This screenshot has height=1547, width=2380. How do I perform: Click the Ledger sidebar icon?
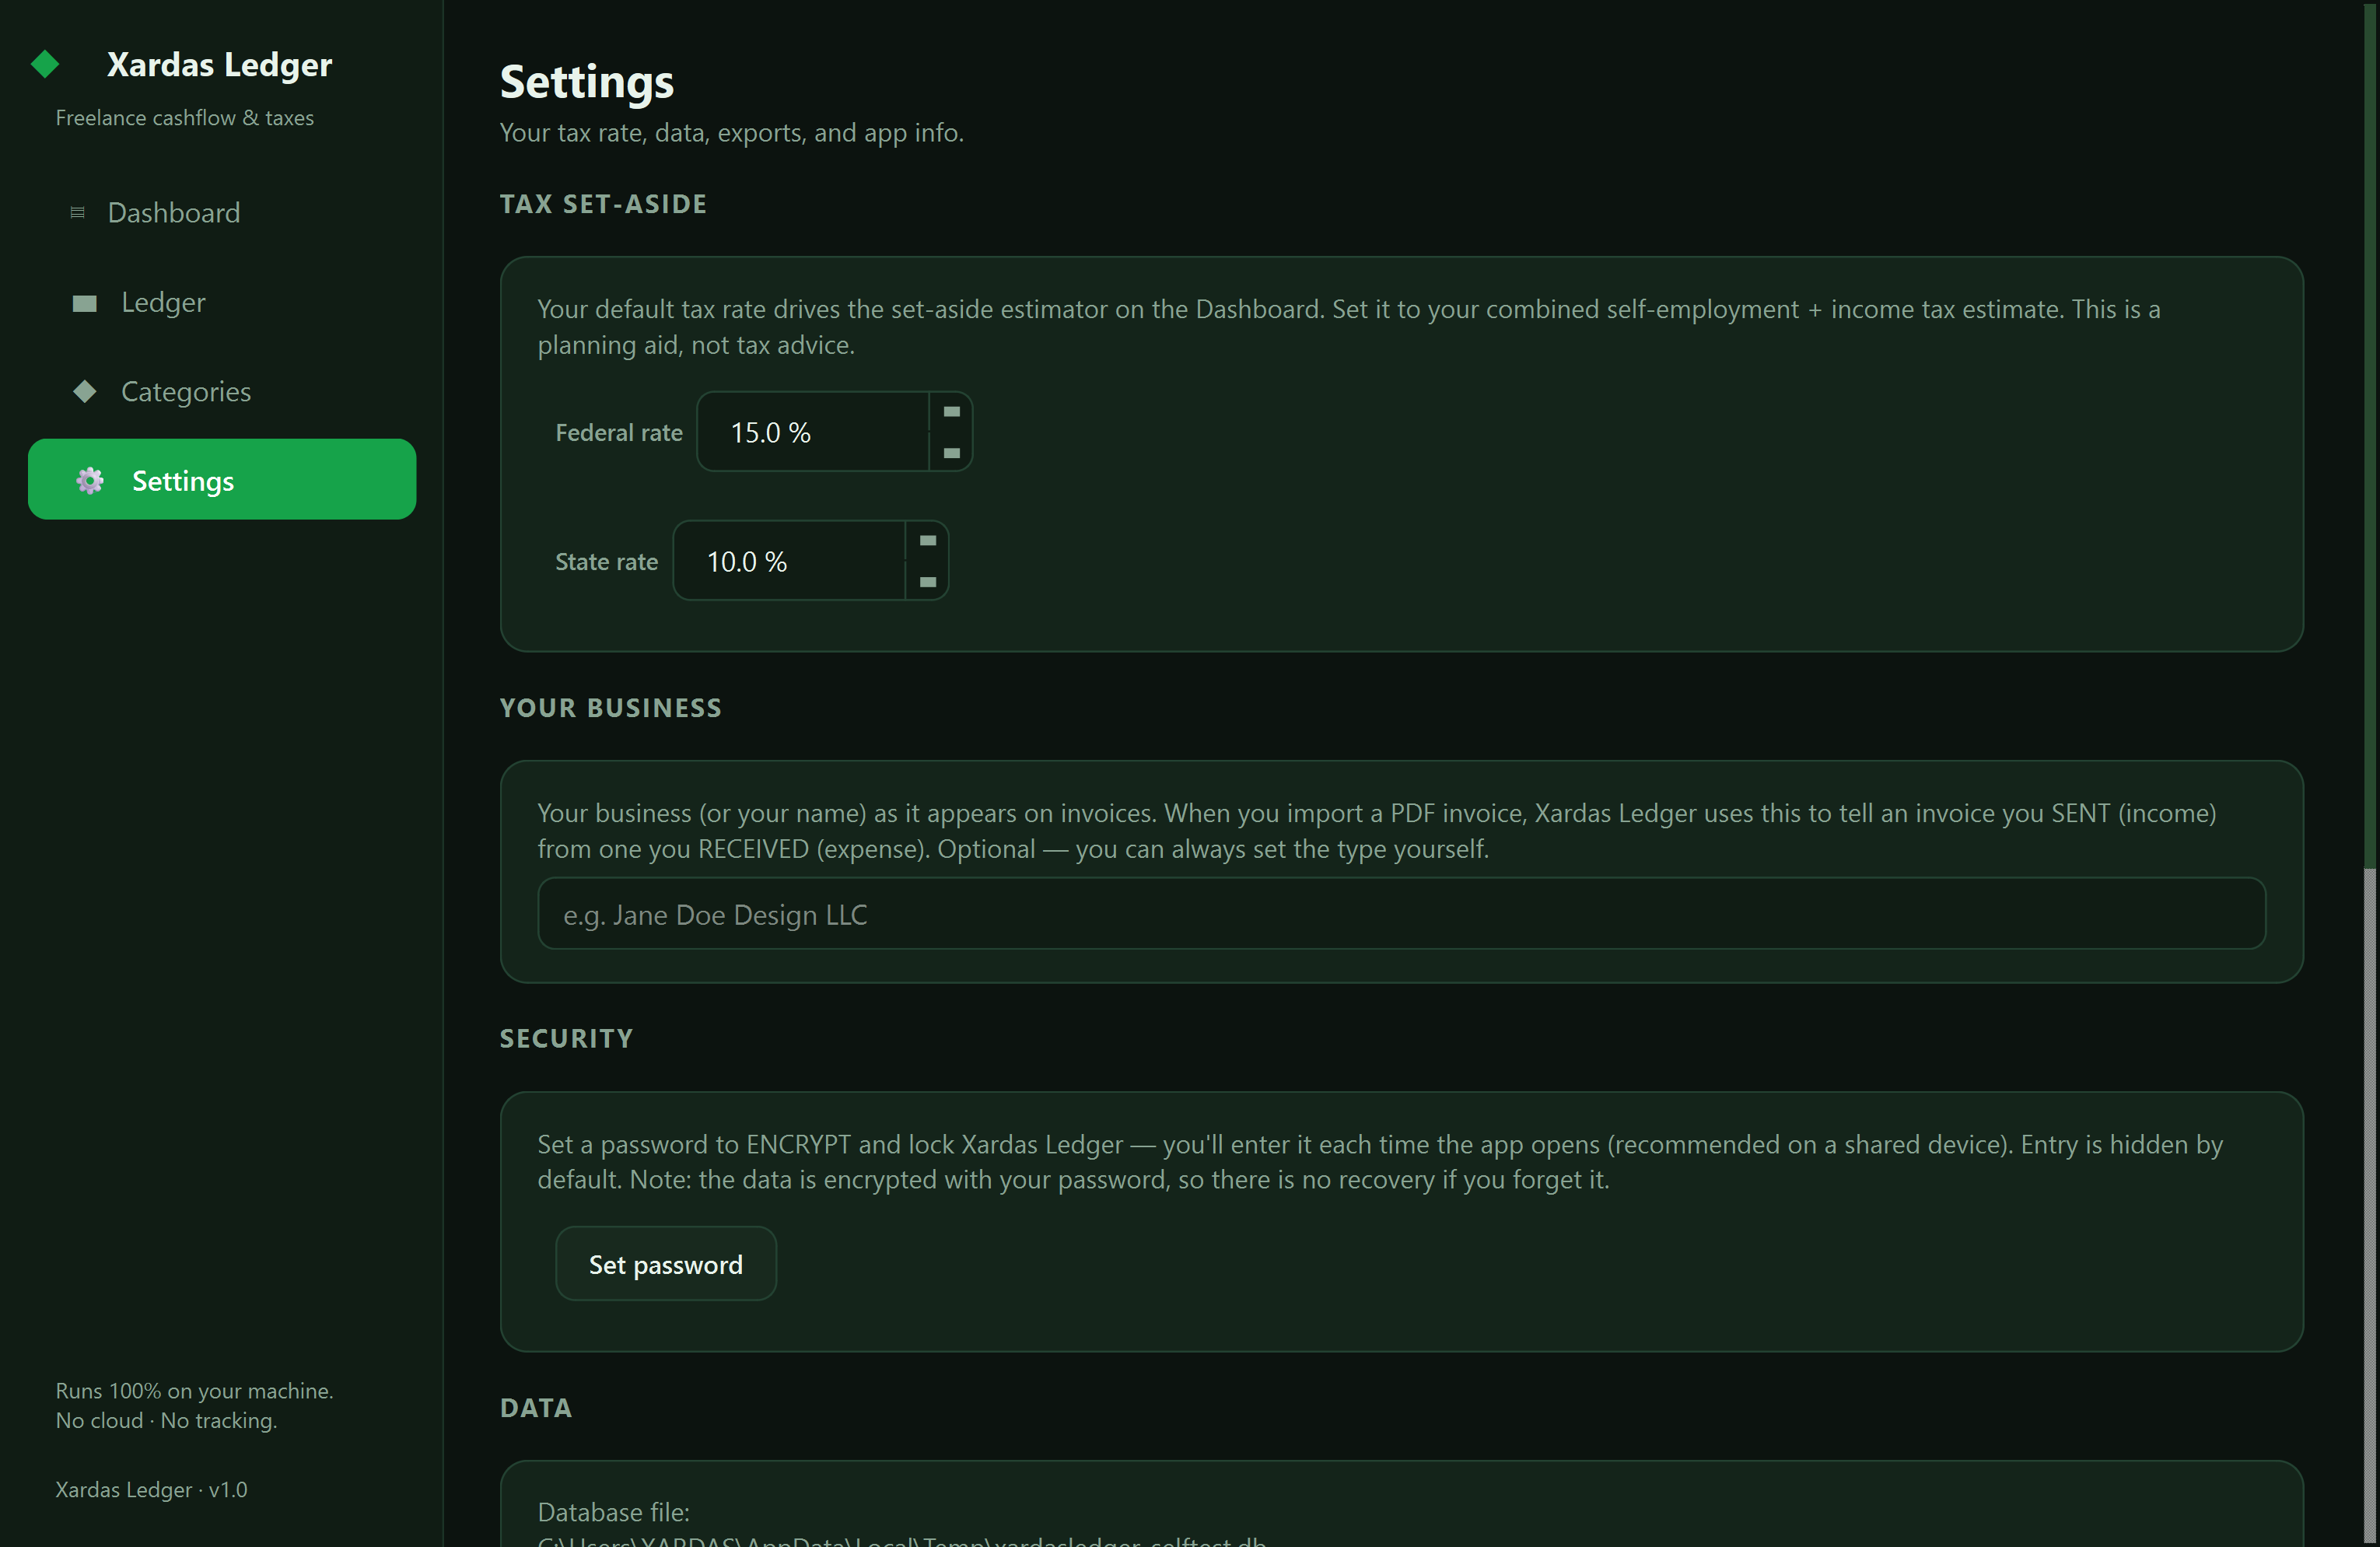point(85,303)
